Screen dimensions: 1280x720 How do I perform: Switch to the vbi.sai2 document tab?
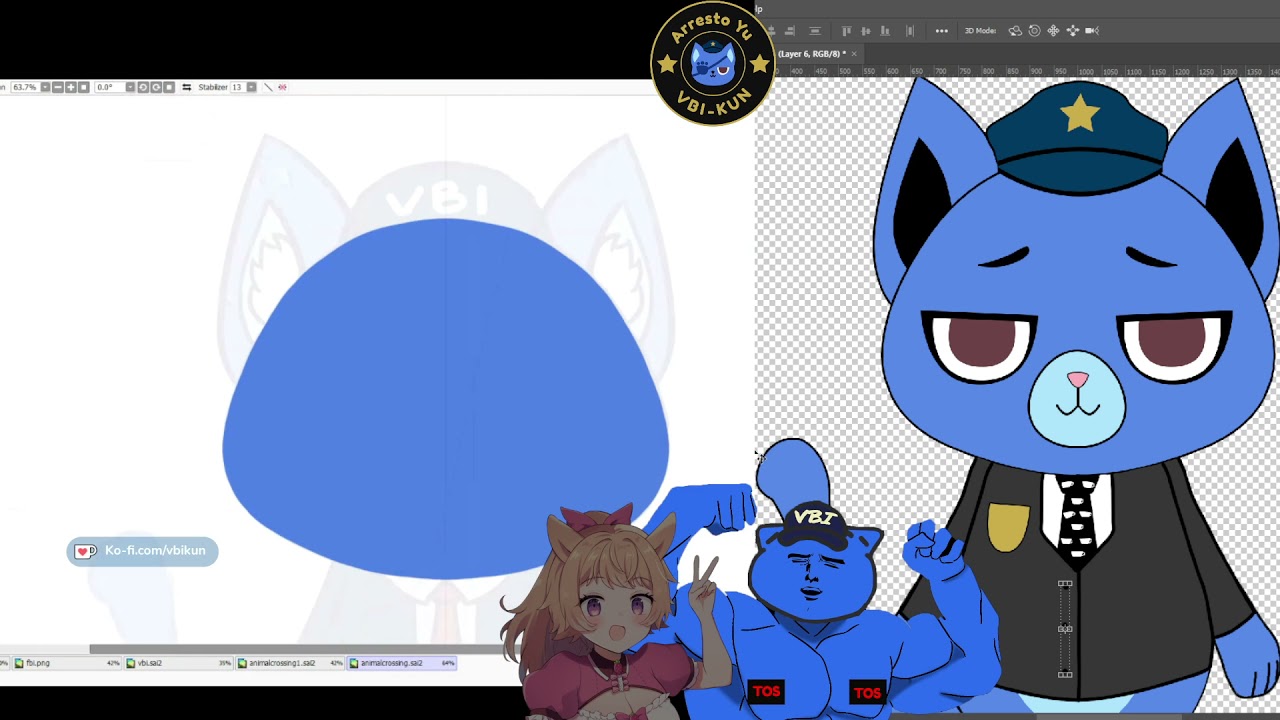pyautogui.click(x=178, y=663)
